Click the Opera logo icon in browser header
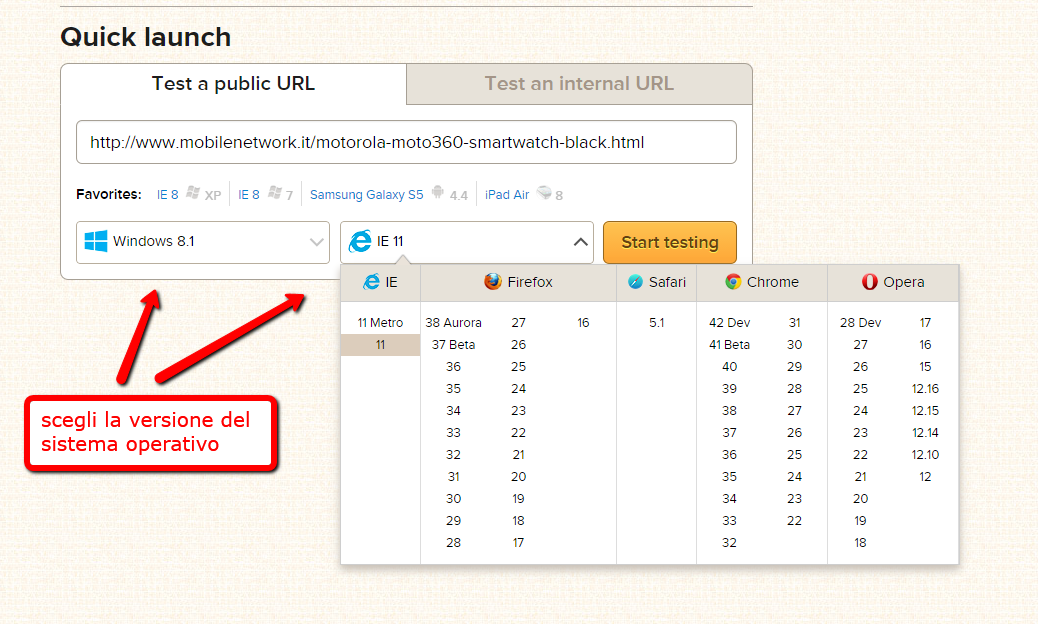The width and height of the screenshot is (1038, 624). pos(869,282)
